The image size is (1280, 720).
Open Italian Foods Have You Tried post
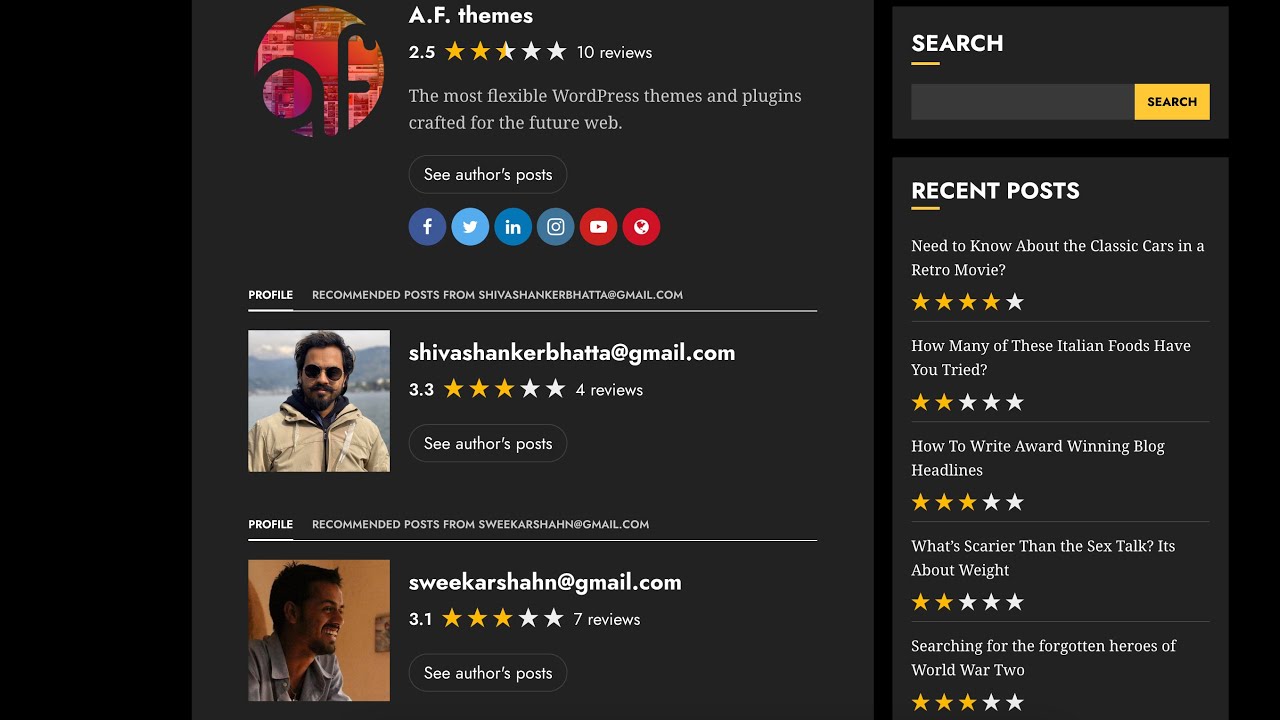point(1051,358)
